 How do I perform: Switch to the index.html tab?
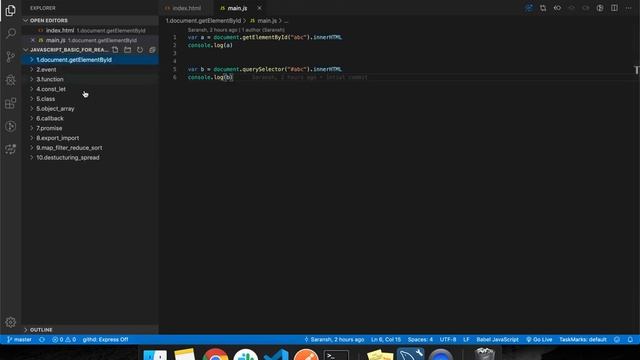coord(187,8)
